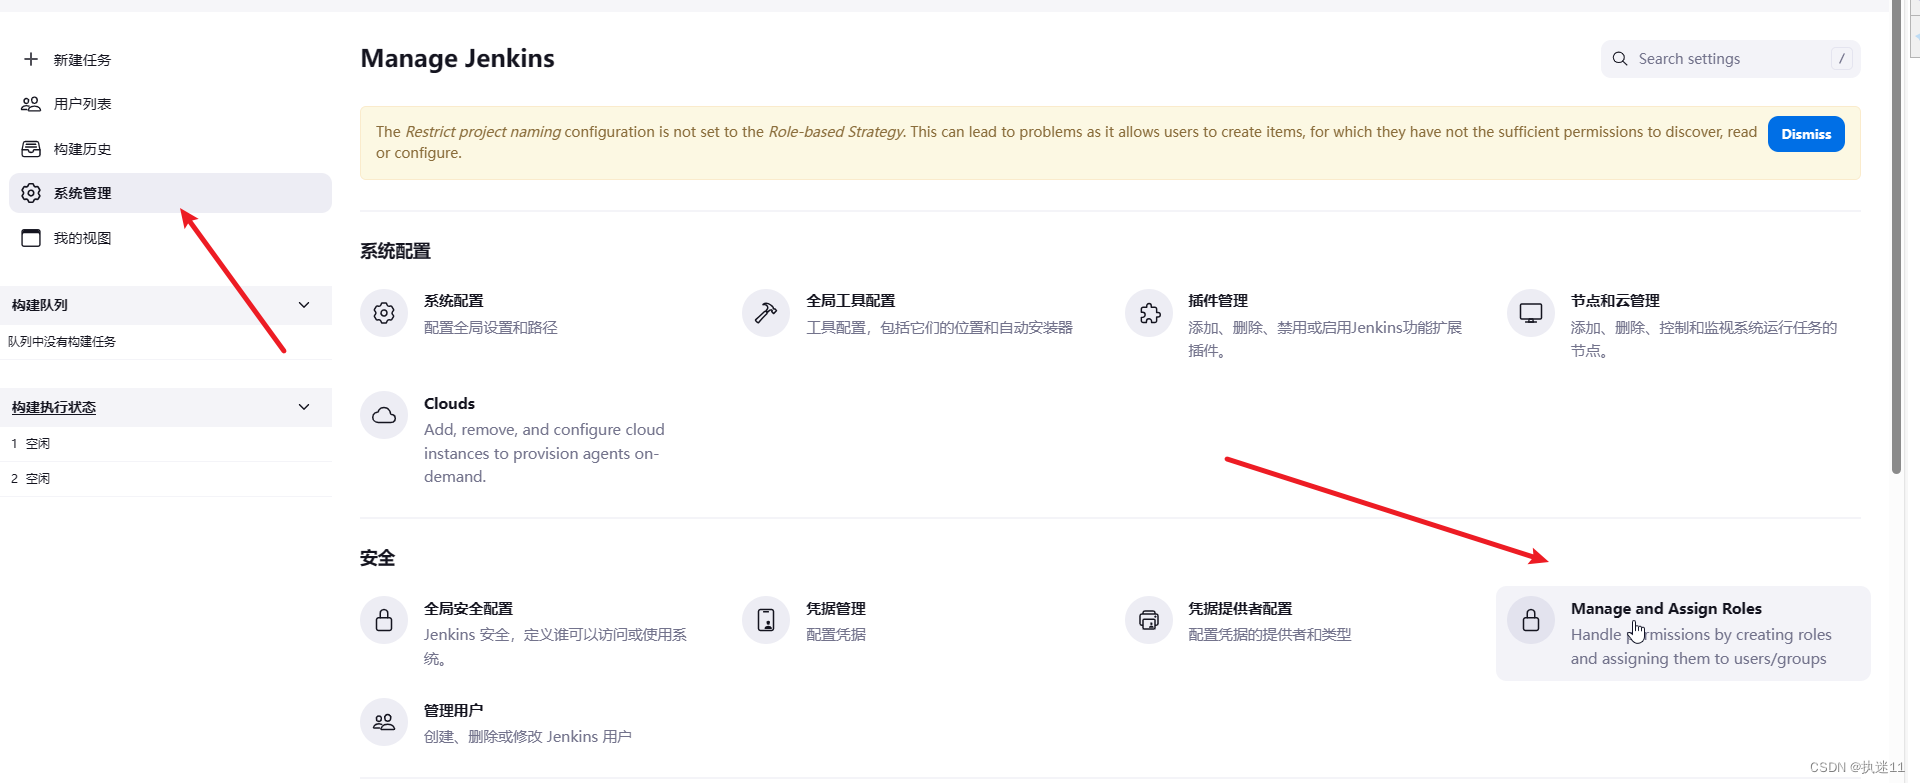Image resolution: width=1920 pixels, height=783 pixels.
Task: Click the 安全 section heading
Action: (377, 558)
